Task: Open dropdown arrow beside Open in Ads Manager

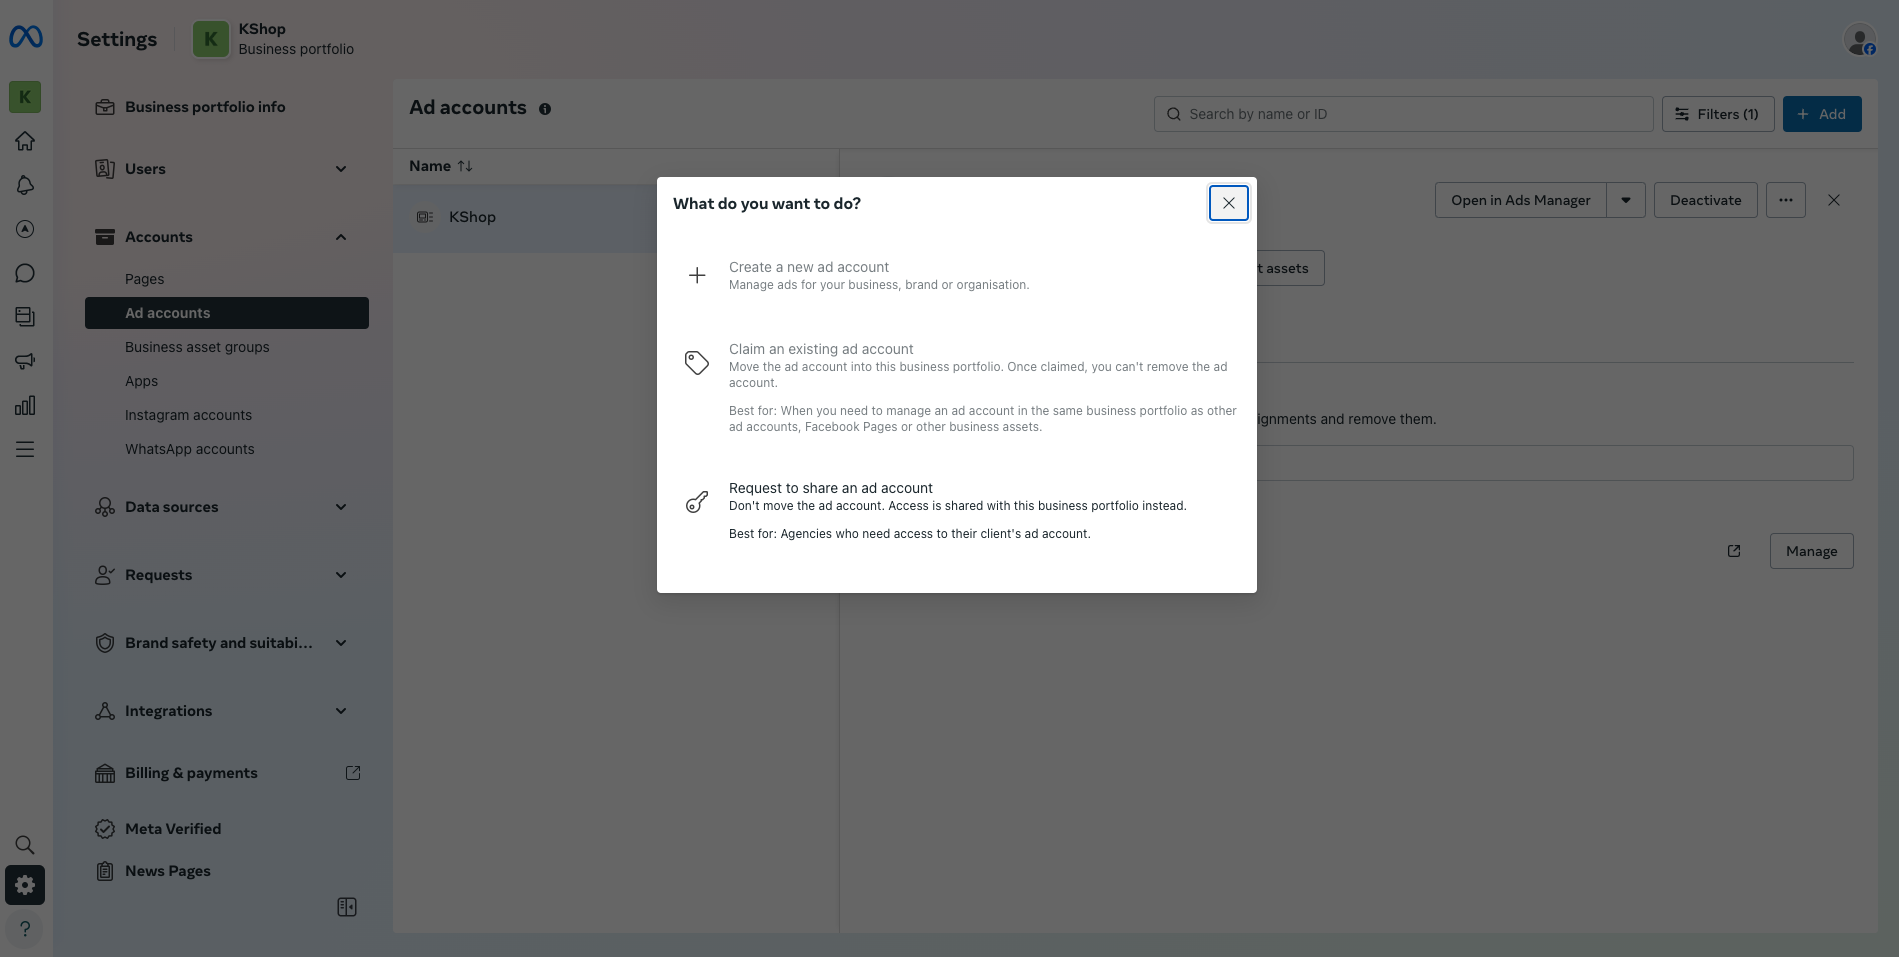Action: pyautogui.click(x=1626, y=200)
